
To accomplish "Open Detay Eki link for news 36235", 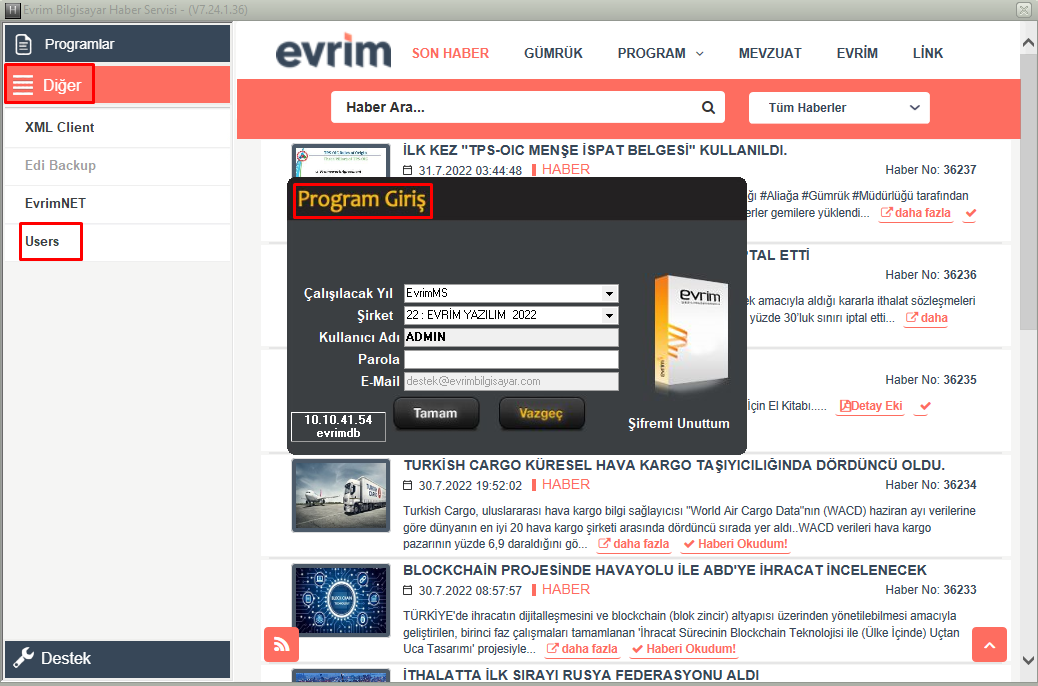I will point(871,406).
